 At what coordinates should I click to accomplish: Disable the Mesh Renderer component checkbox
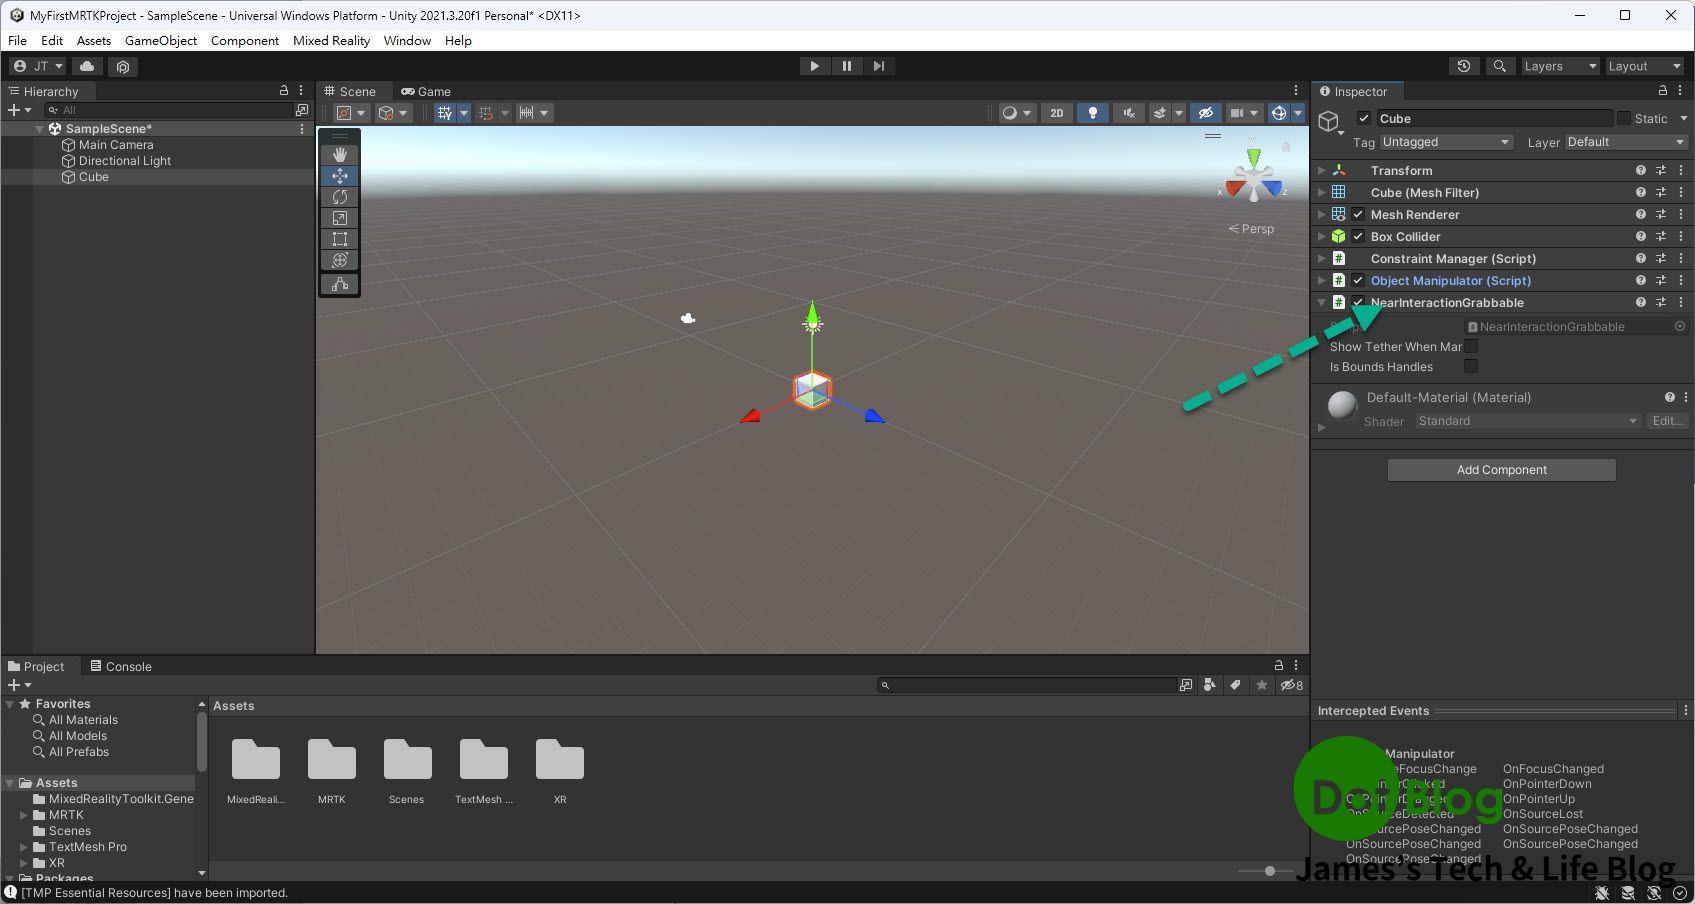tap(1358, 214)
